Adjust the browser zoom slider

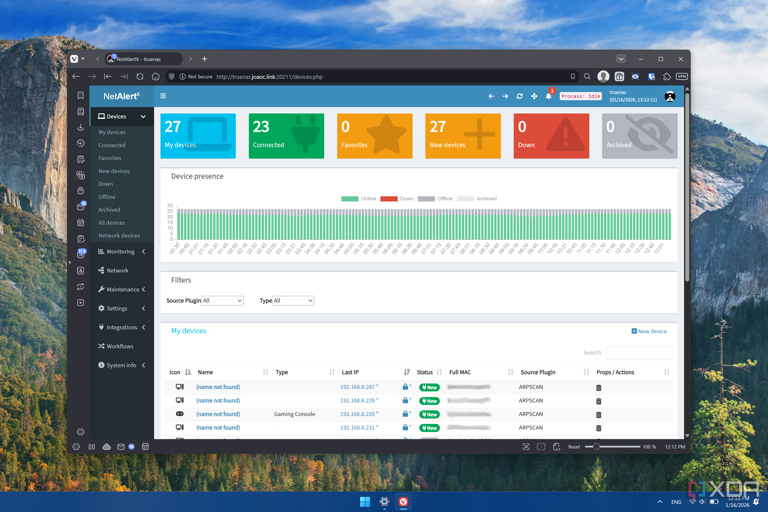pyautogui.click(x=598, y=447)
